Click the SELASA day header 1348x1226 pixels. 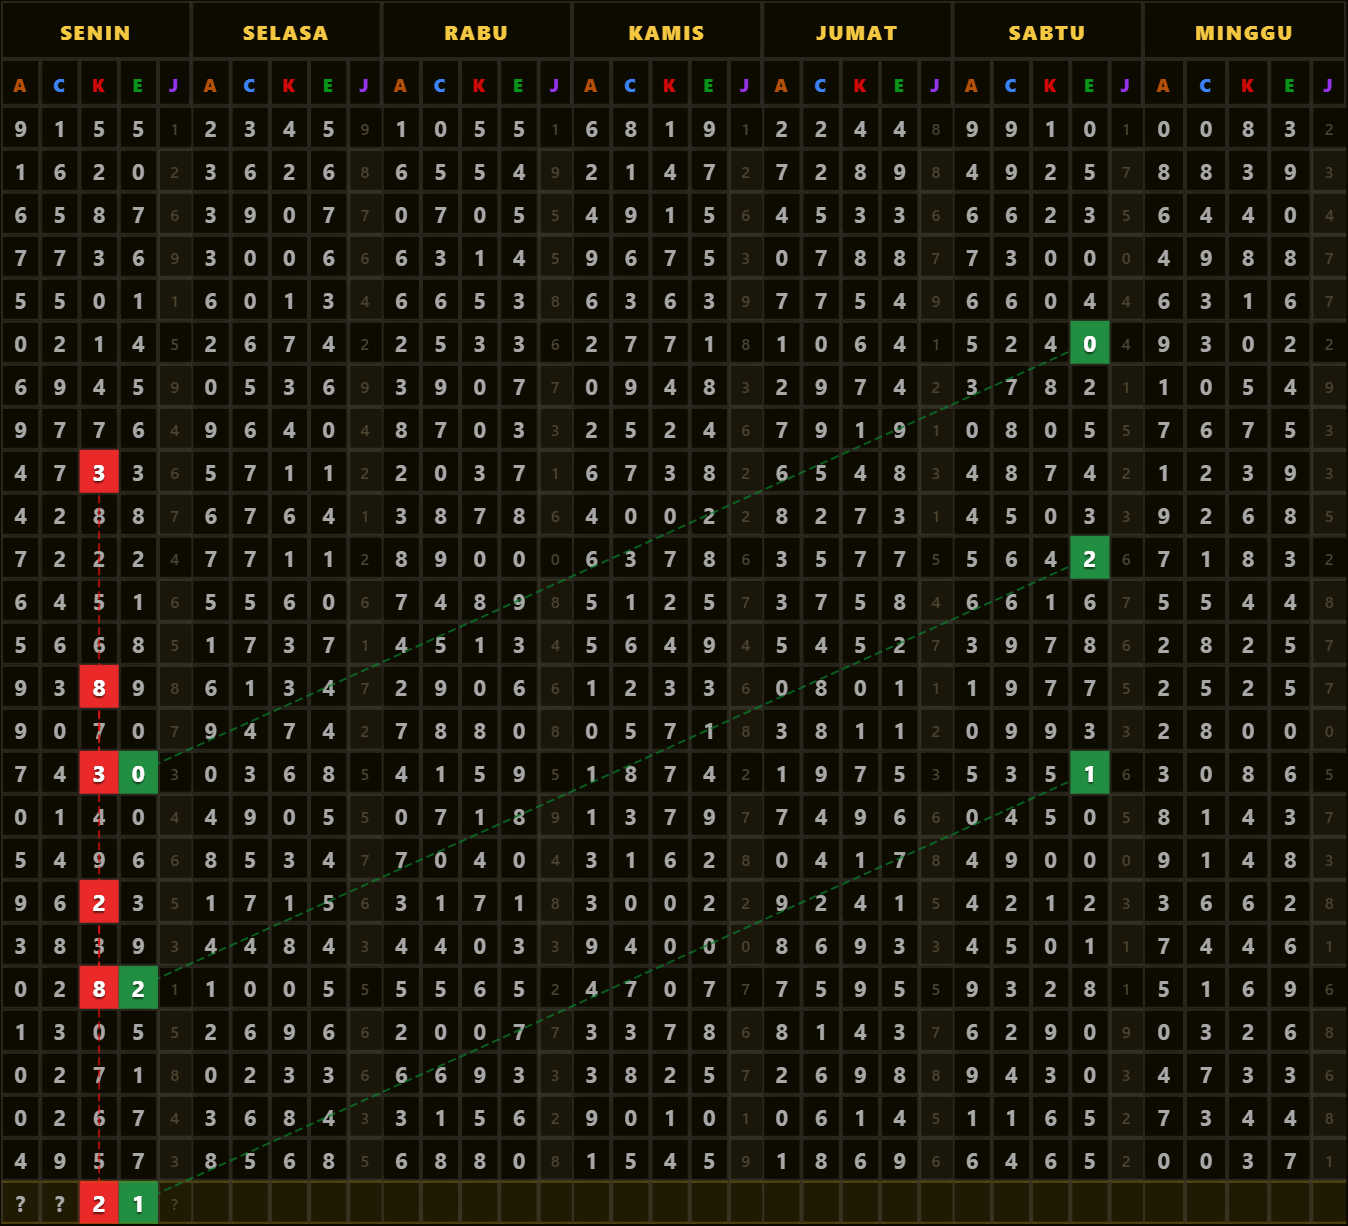tap(285, 32)
